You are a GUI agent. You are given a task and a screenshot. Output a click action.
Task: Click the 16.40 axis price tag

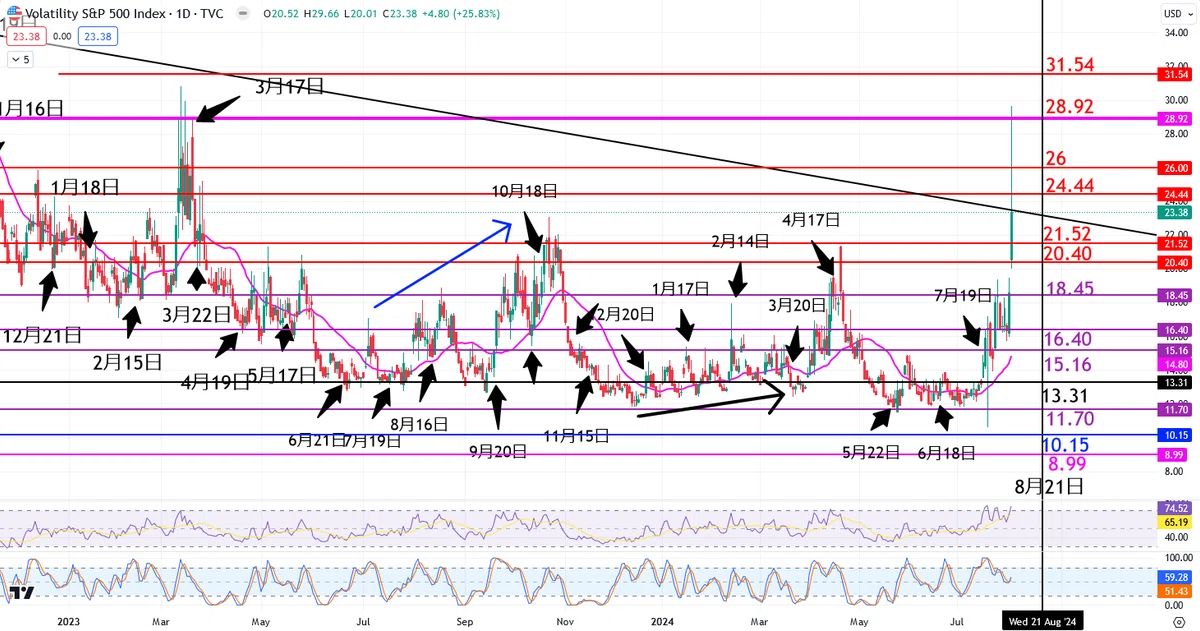click(x=1176, y=329)
